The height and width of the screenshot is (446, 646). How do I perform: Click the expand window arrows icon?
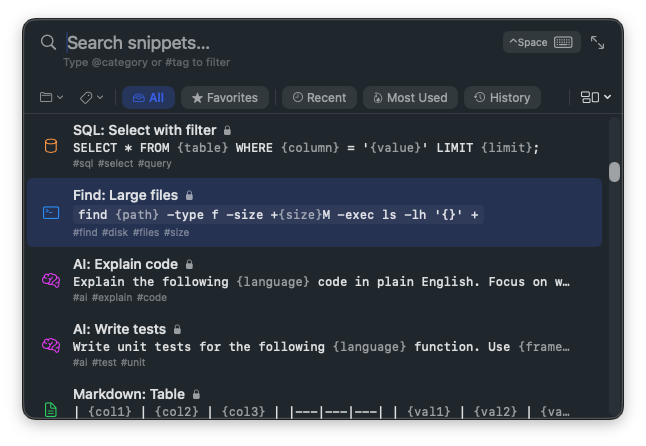[x=597, y=42]
